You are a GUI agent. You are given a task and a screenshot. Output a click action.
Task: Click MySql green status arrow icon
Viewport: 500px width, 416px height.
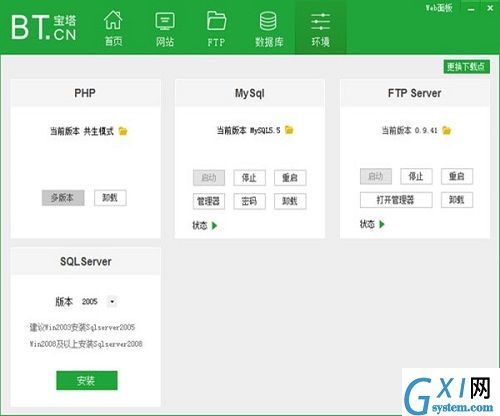(x=214, y=226)
